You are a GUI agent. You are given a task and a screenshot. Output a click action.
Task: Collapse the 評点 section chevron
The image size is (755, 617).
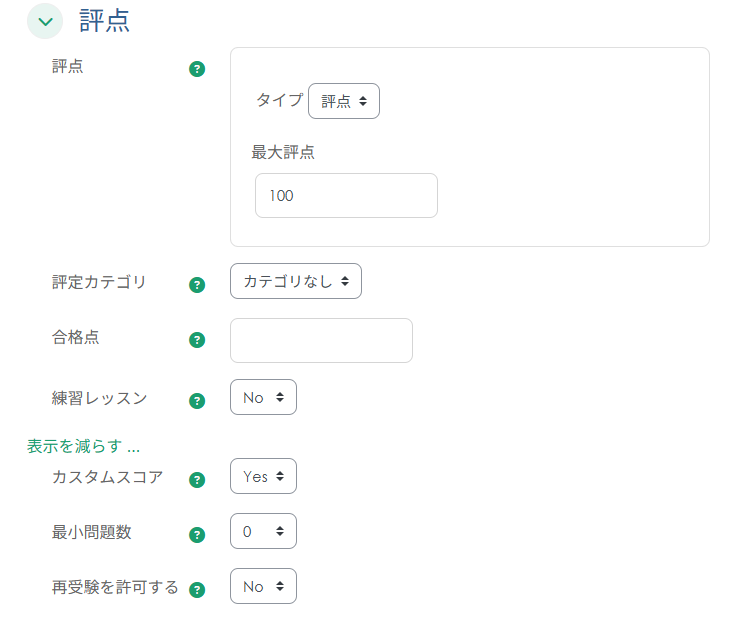click(x=45, y=21)
